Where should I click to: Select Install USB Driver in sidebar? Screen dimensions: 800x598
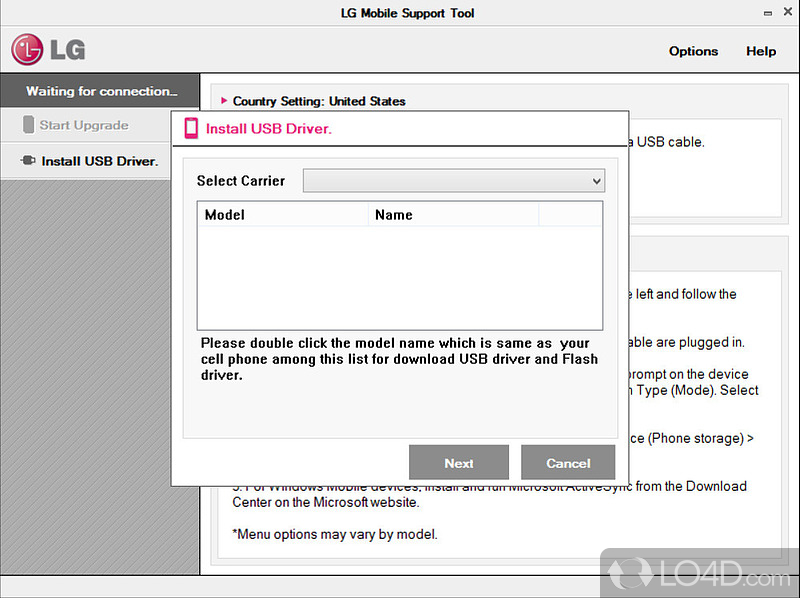[99, 161]
